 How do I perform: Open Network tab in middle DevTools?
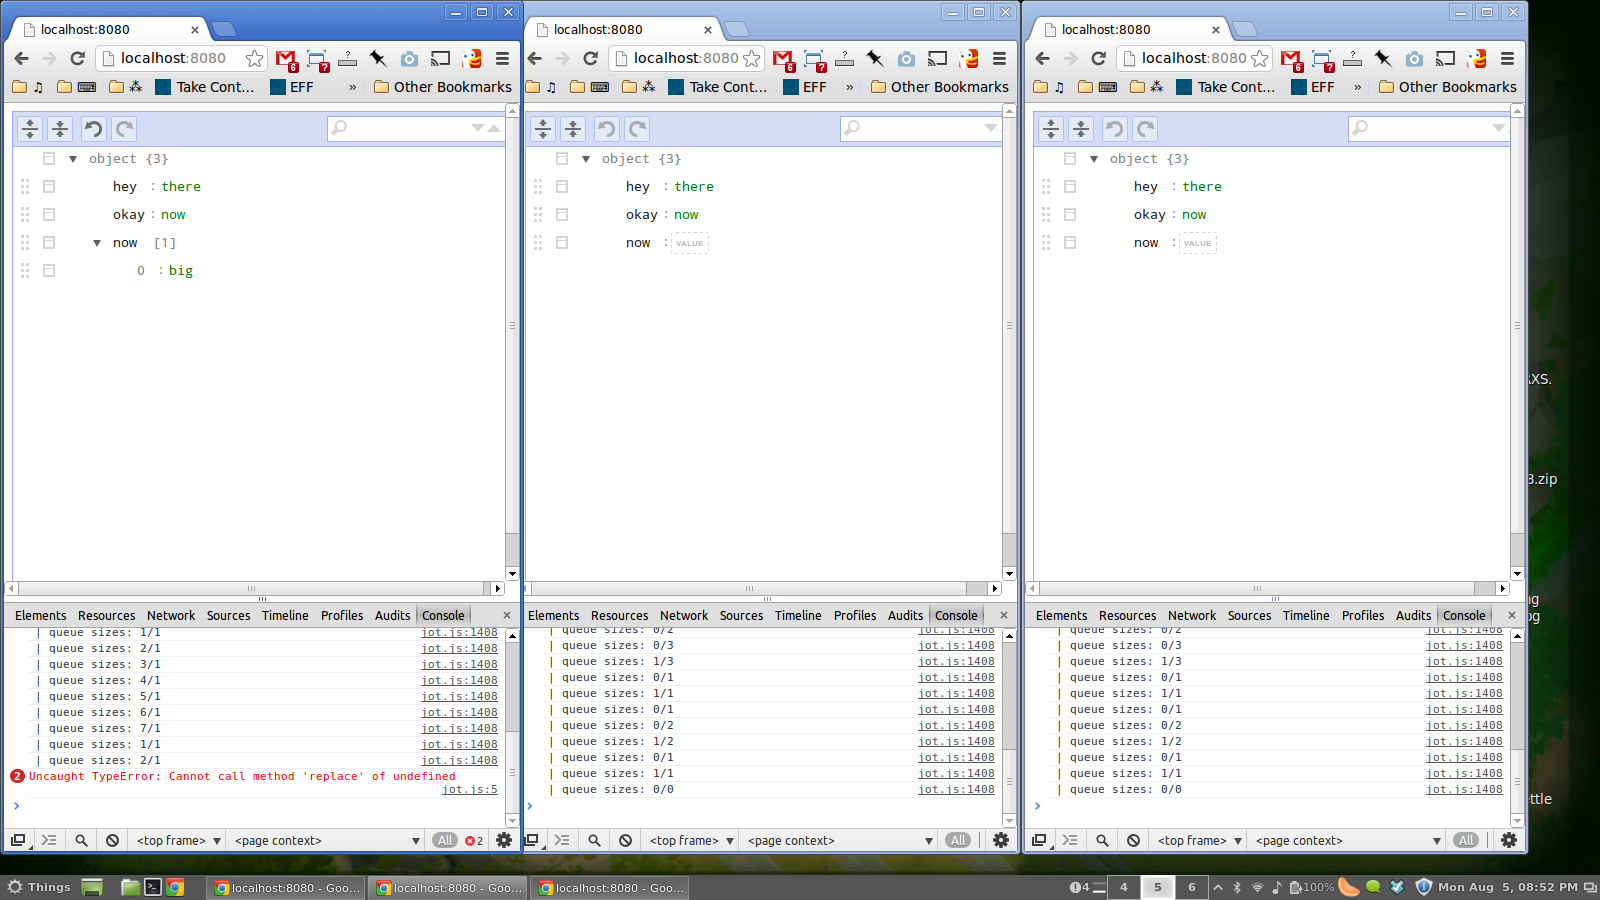tap(684, 615)
